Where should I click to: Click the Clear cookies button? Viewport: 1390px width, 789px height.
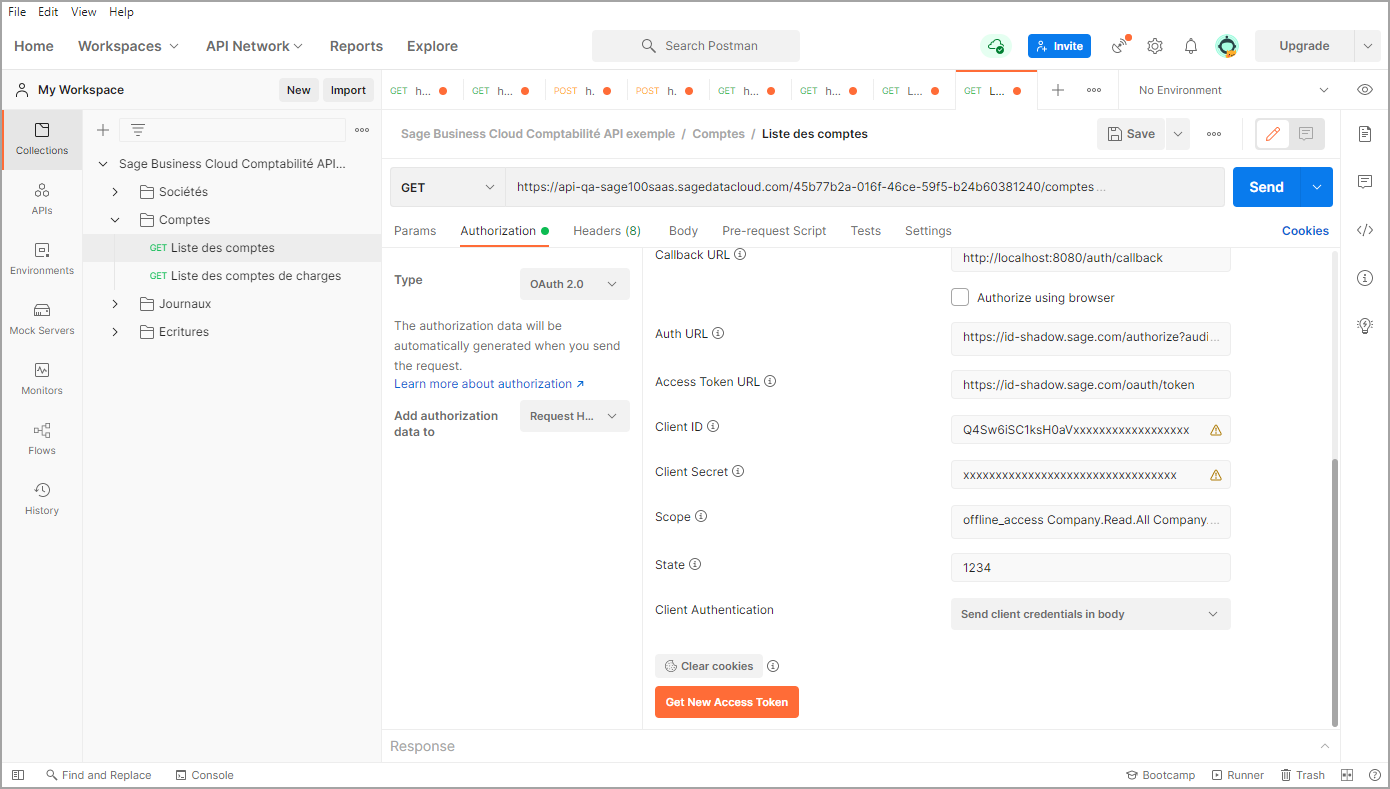709,666
